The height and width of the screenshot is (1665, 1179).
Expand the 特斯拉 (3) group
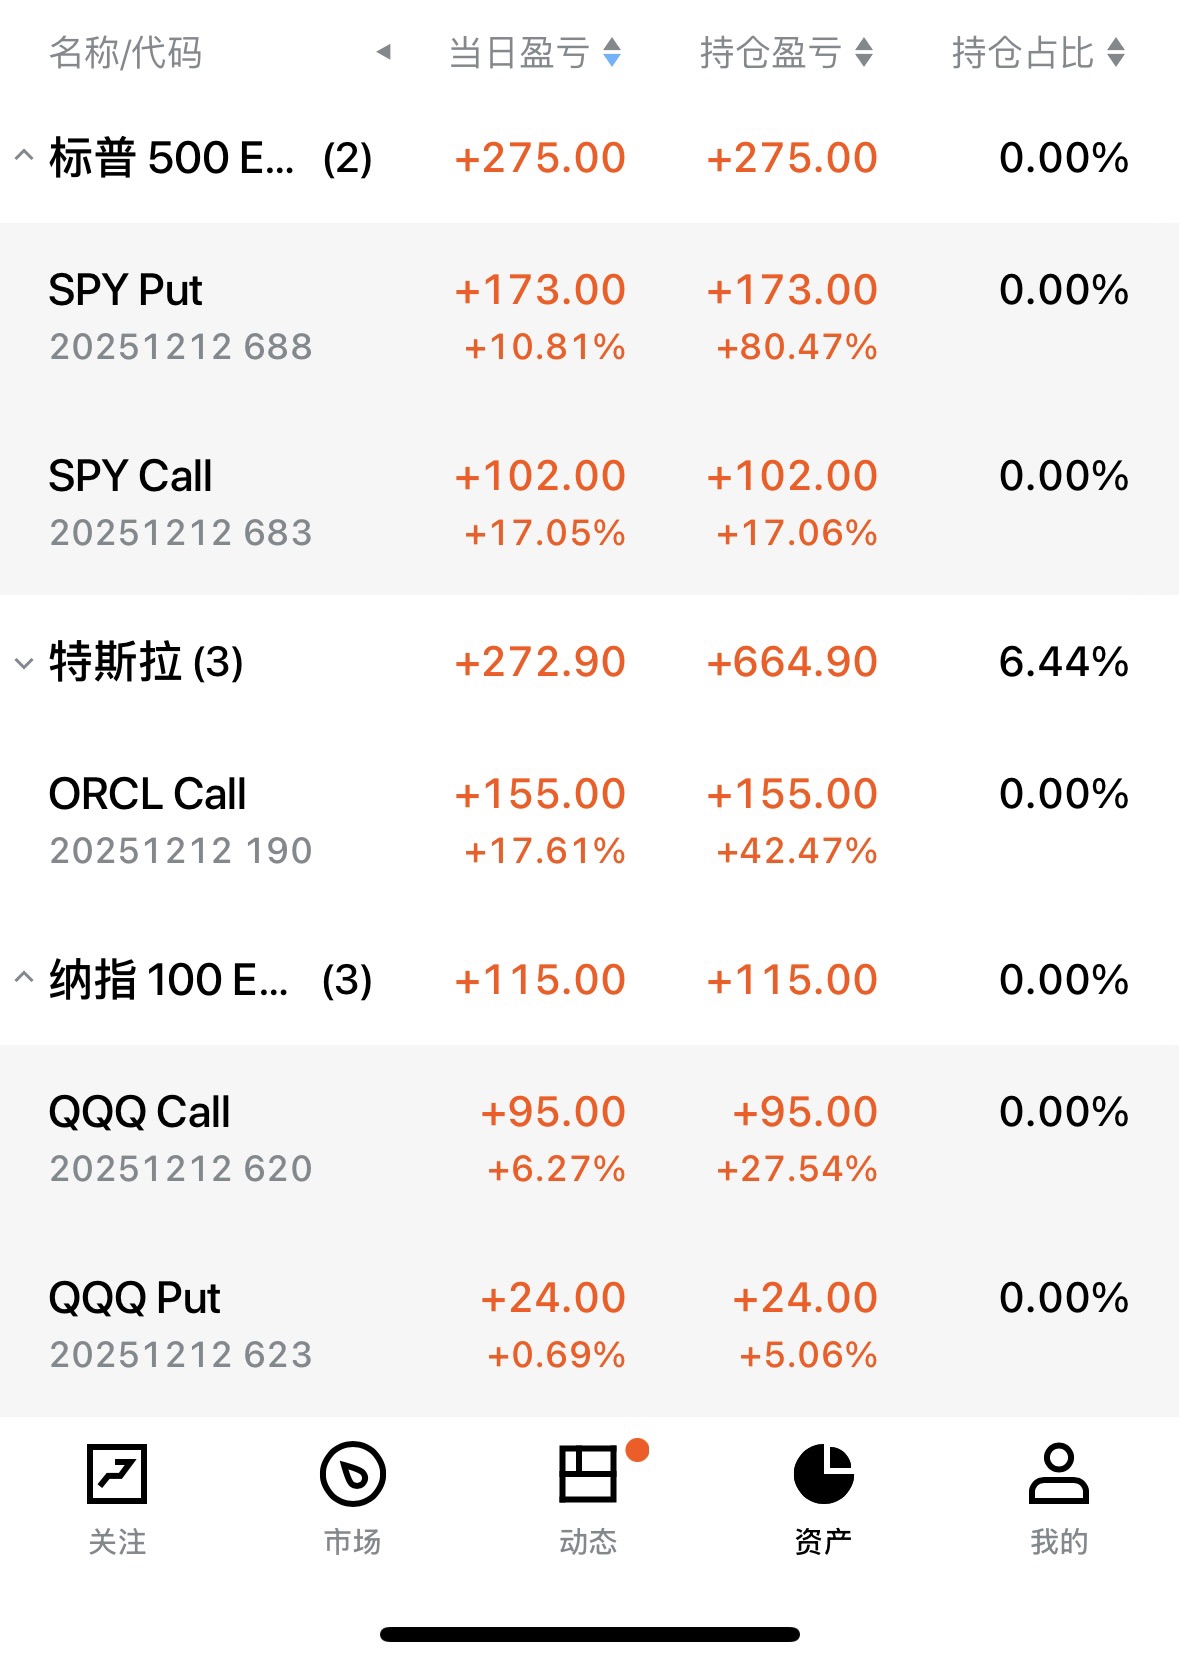coord(24,662)
